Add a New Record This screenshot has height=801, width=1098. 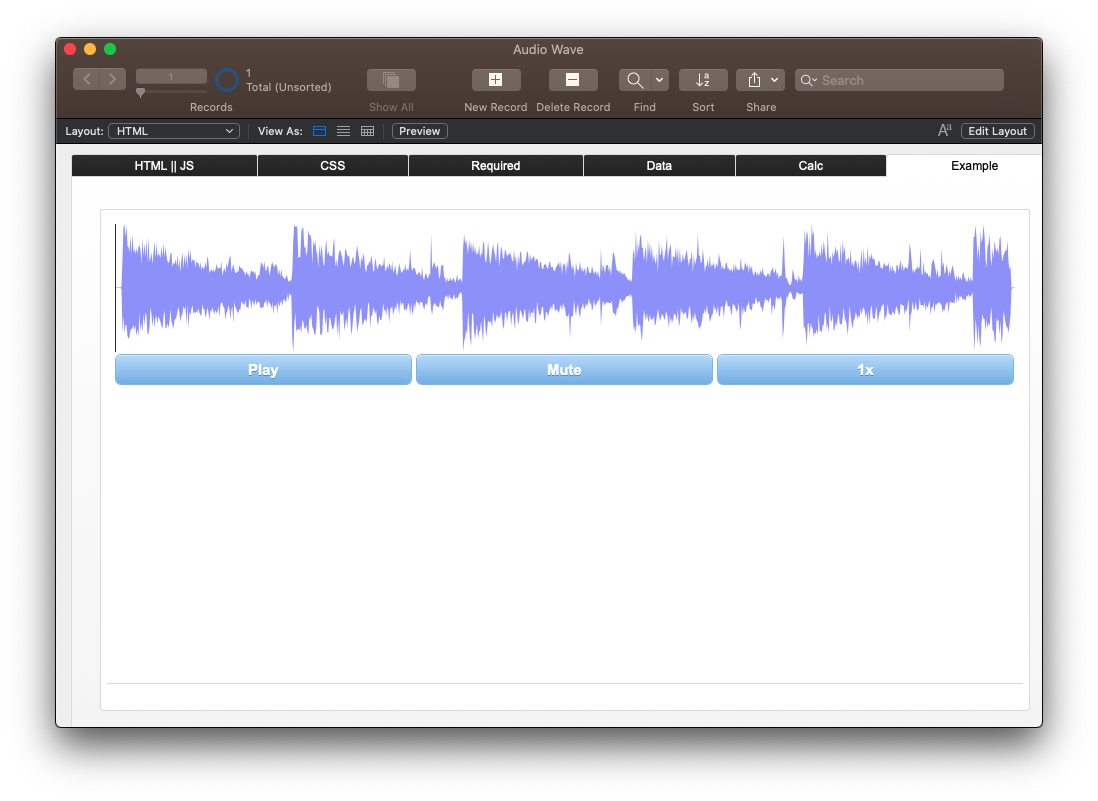click(x=496, y=80)
